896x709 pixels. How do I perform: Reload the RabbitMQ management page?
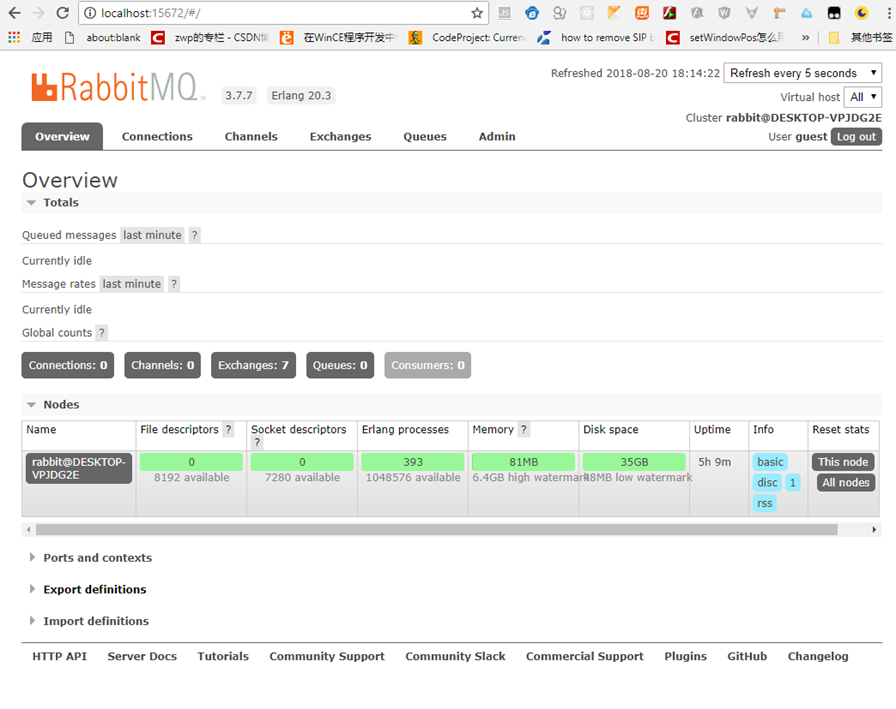coord(63,13)
